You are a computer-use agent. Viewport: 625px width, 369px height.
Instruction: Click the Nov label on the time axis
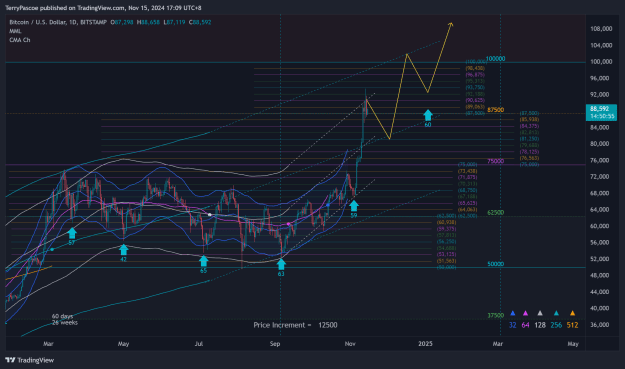point(350,343)
